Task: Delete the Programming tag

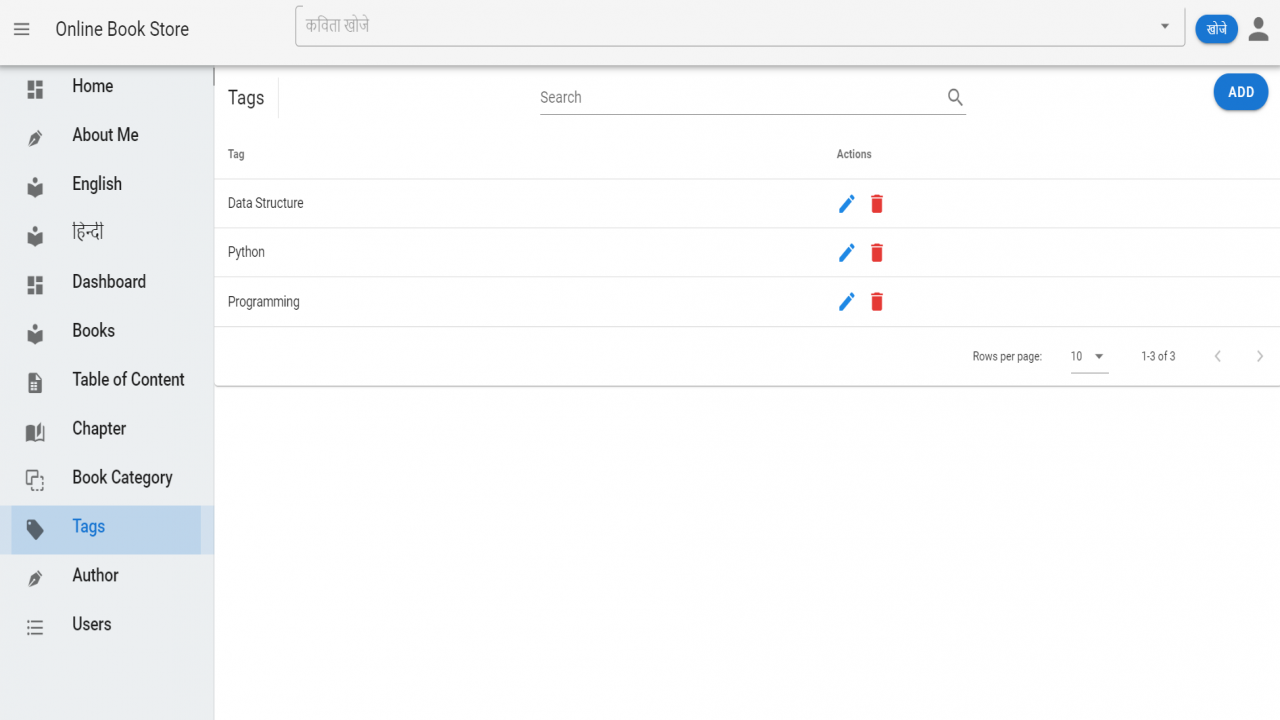Action: point(877,302)
